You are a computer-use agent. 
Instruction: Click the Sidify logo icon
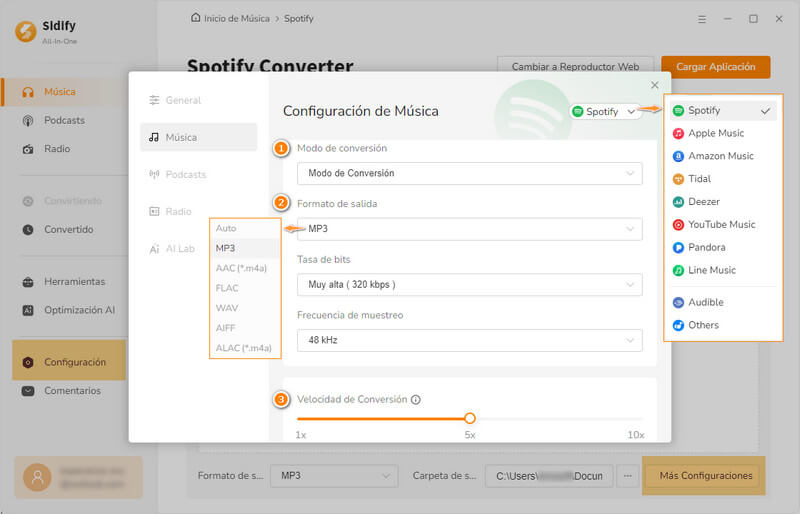pyautogui.click(x=26, y=32)
